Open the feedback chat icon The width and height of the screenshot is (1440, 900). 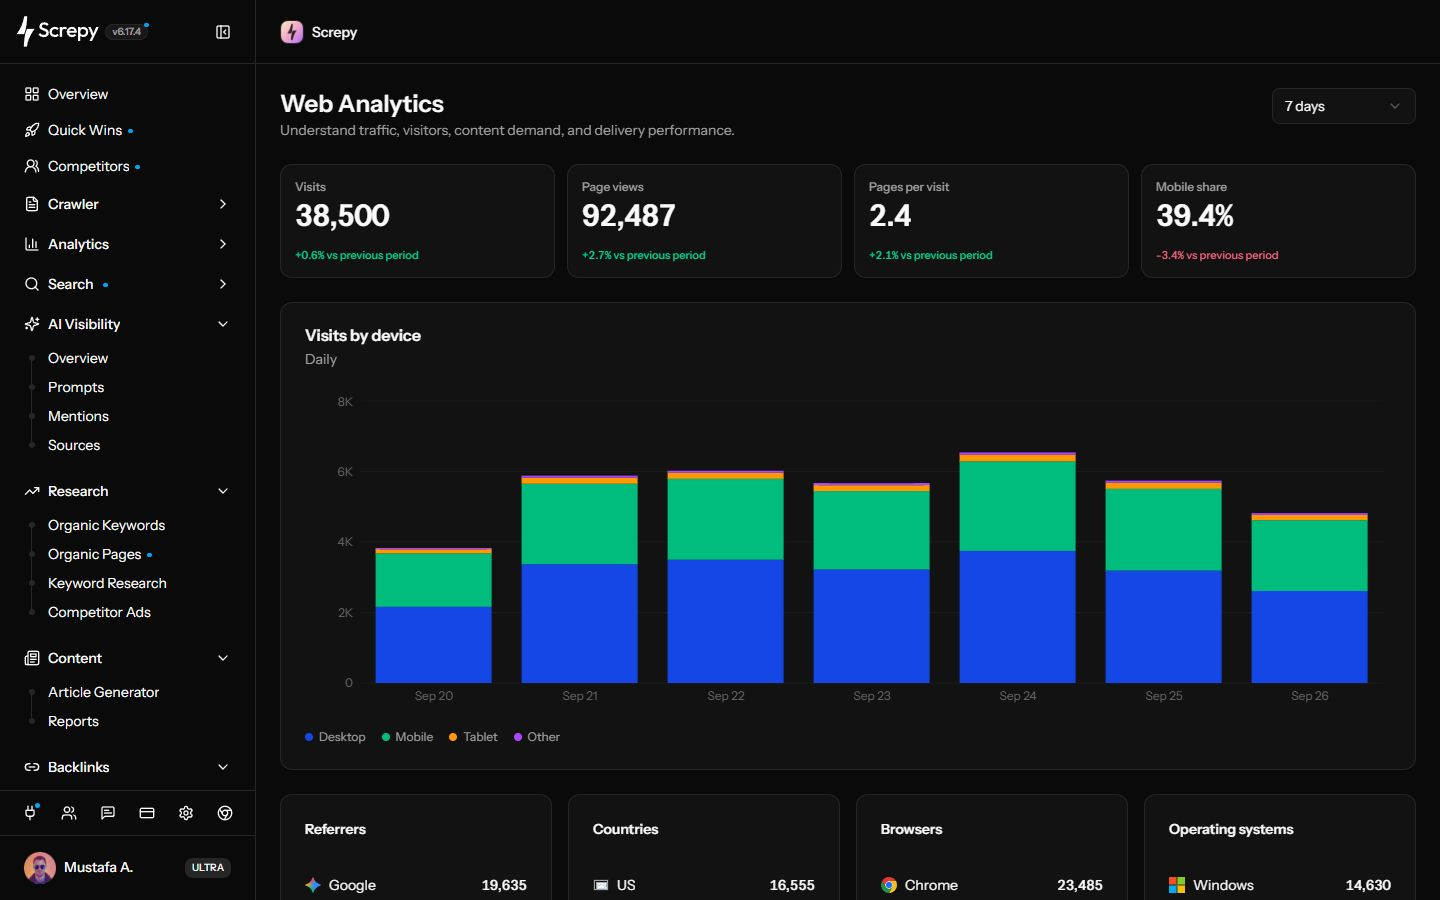pyautogui.click(x=108, y=813)
